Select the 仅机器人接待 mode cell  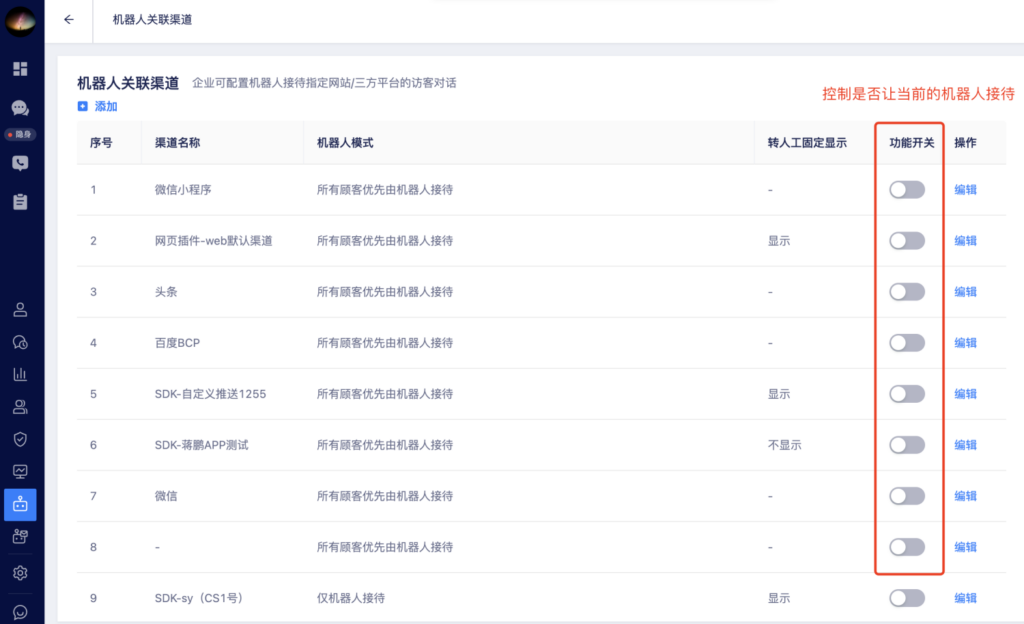pyautogui.click(x=351, y=598)
